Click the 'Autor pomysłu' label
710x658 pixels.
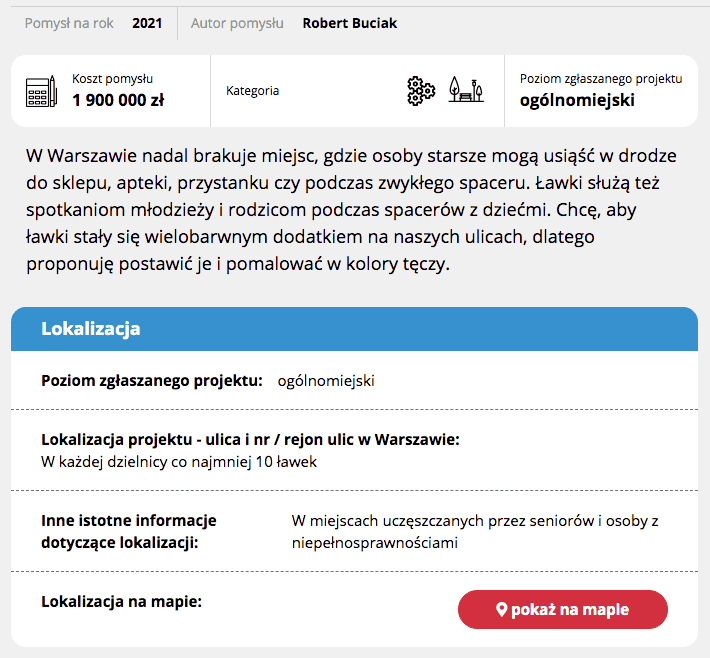pos(239,23)
